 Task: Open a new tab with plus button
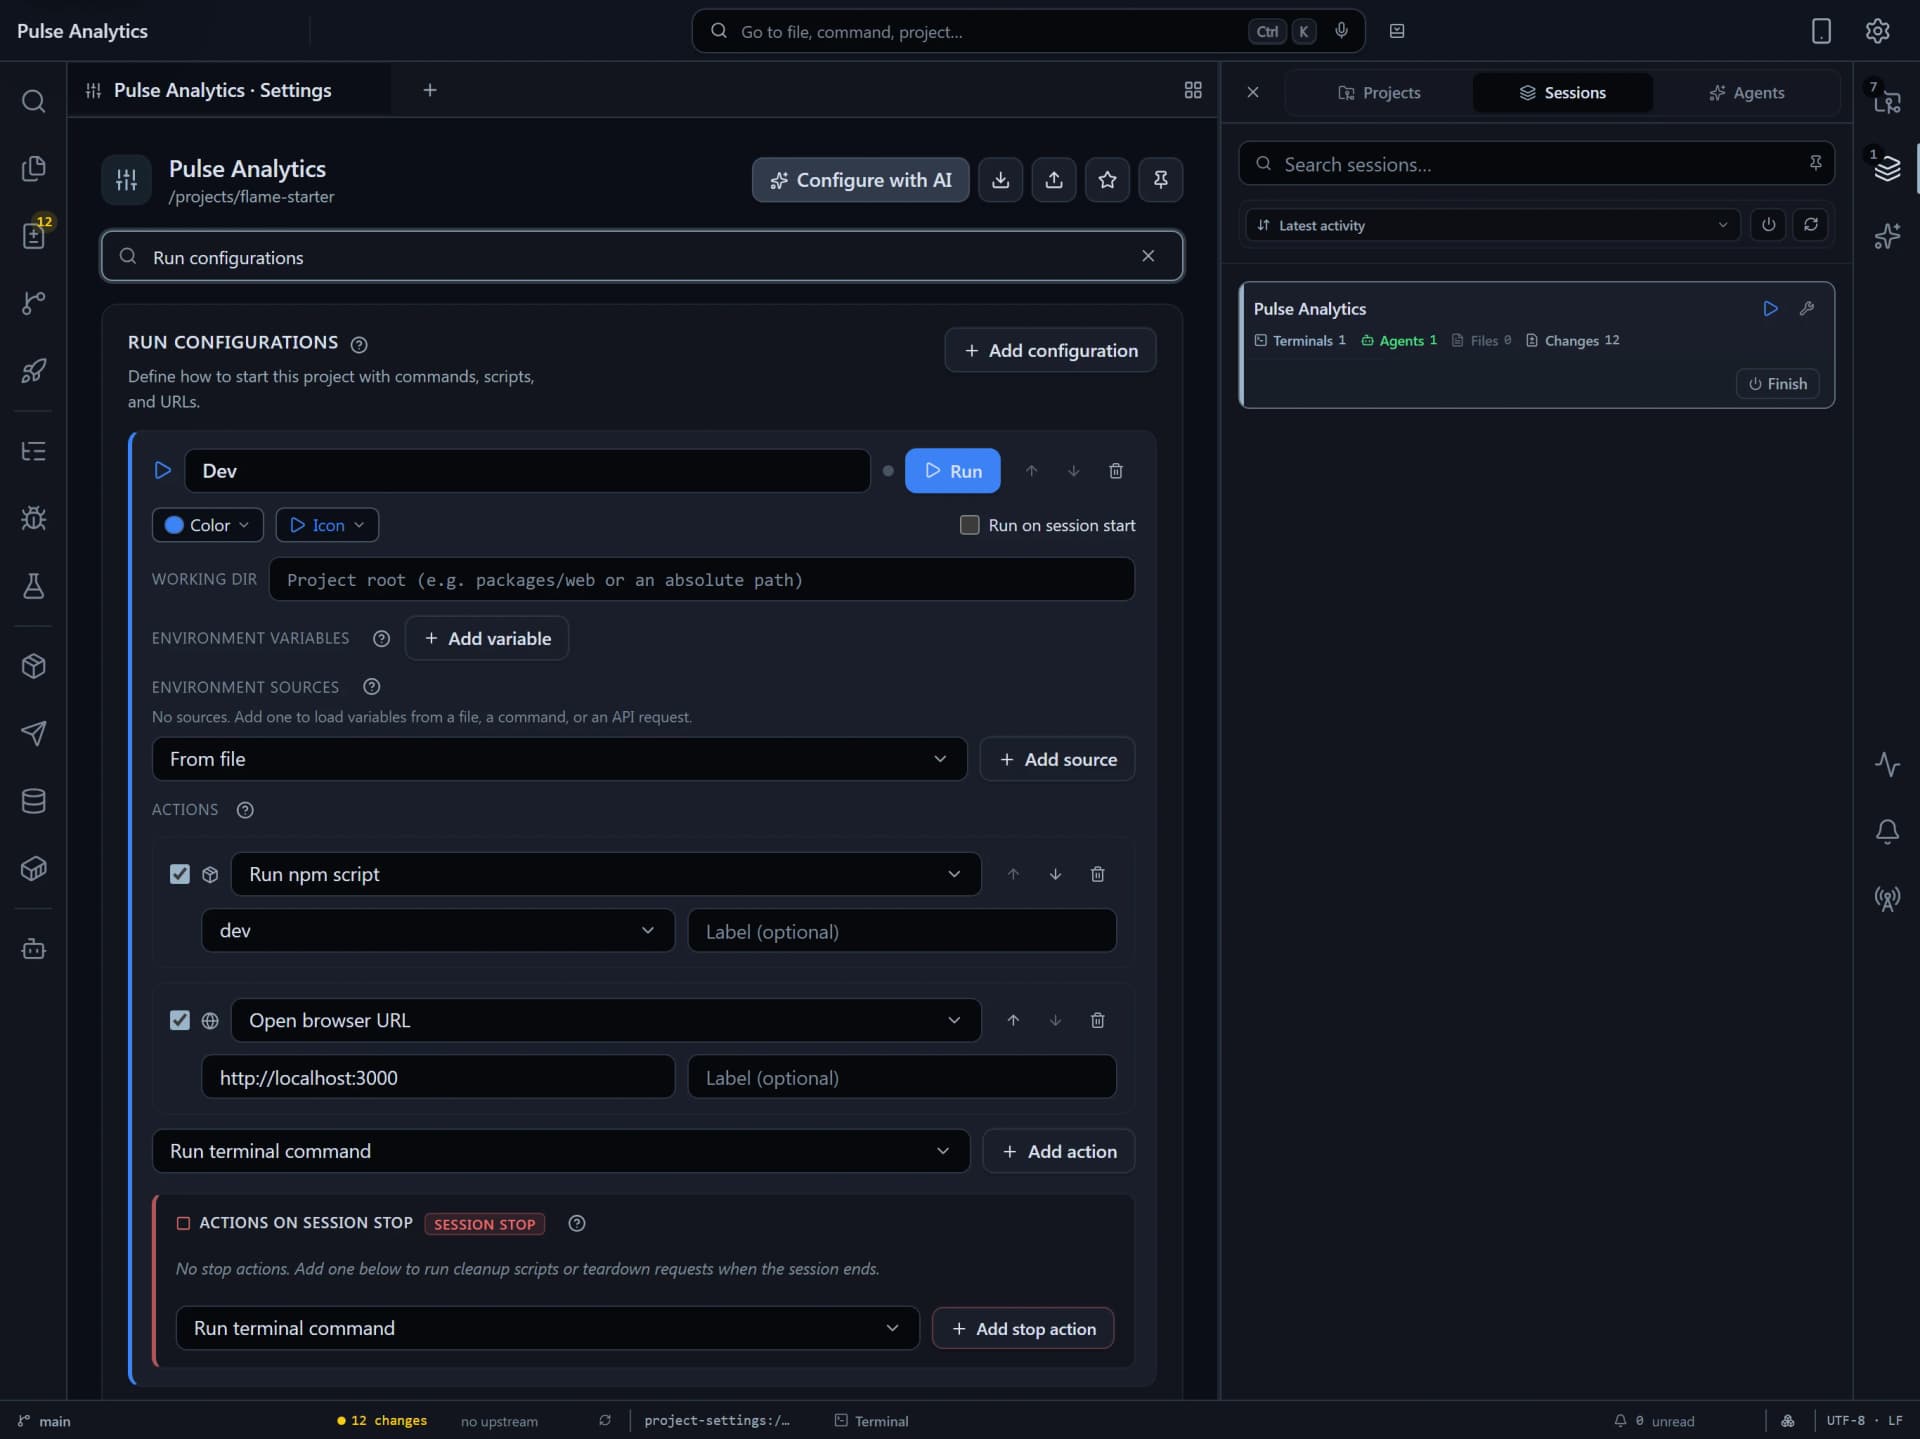(x=430, y=90)
